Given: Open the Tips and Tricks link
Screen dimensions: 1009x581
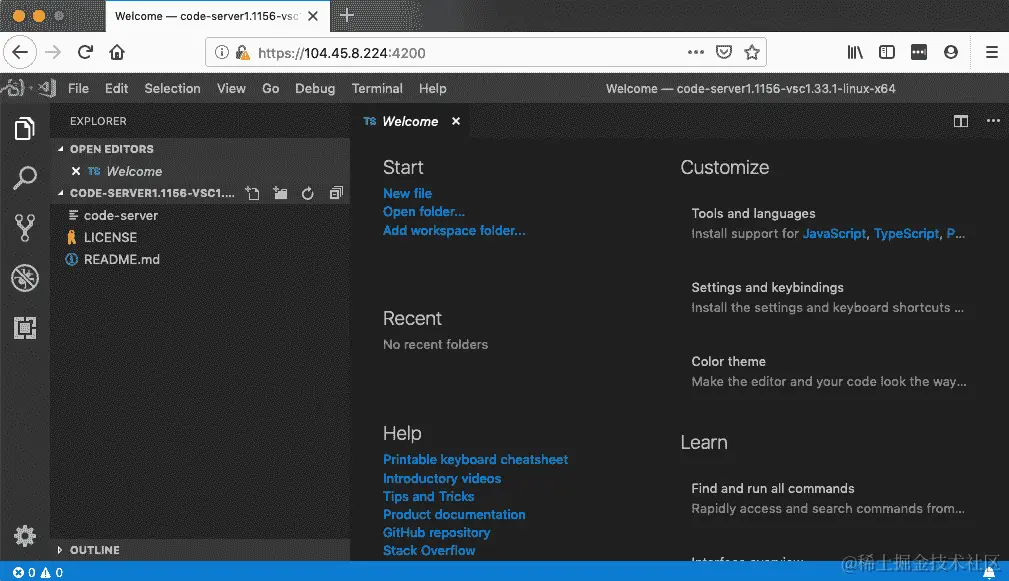Looking at the screenshot, I should (429, 496).
